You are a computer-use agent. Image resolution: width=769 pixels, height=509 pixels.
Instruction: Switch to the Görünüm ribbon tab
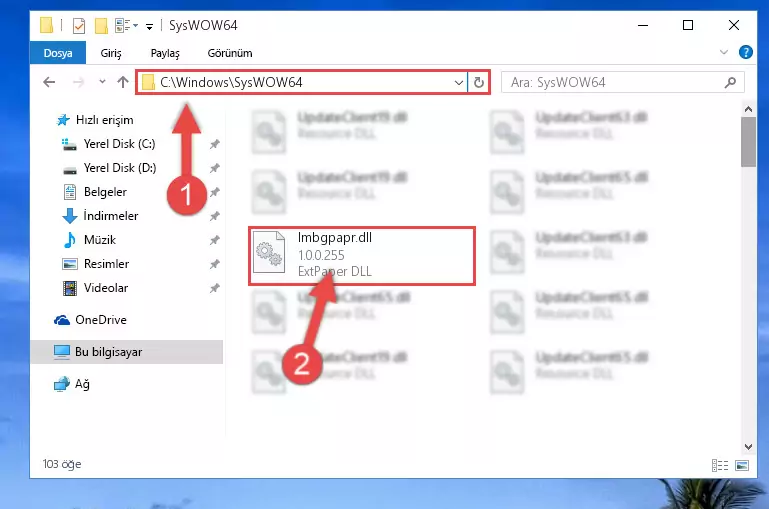pyautogui.click(x=230, y=53)
